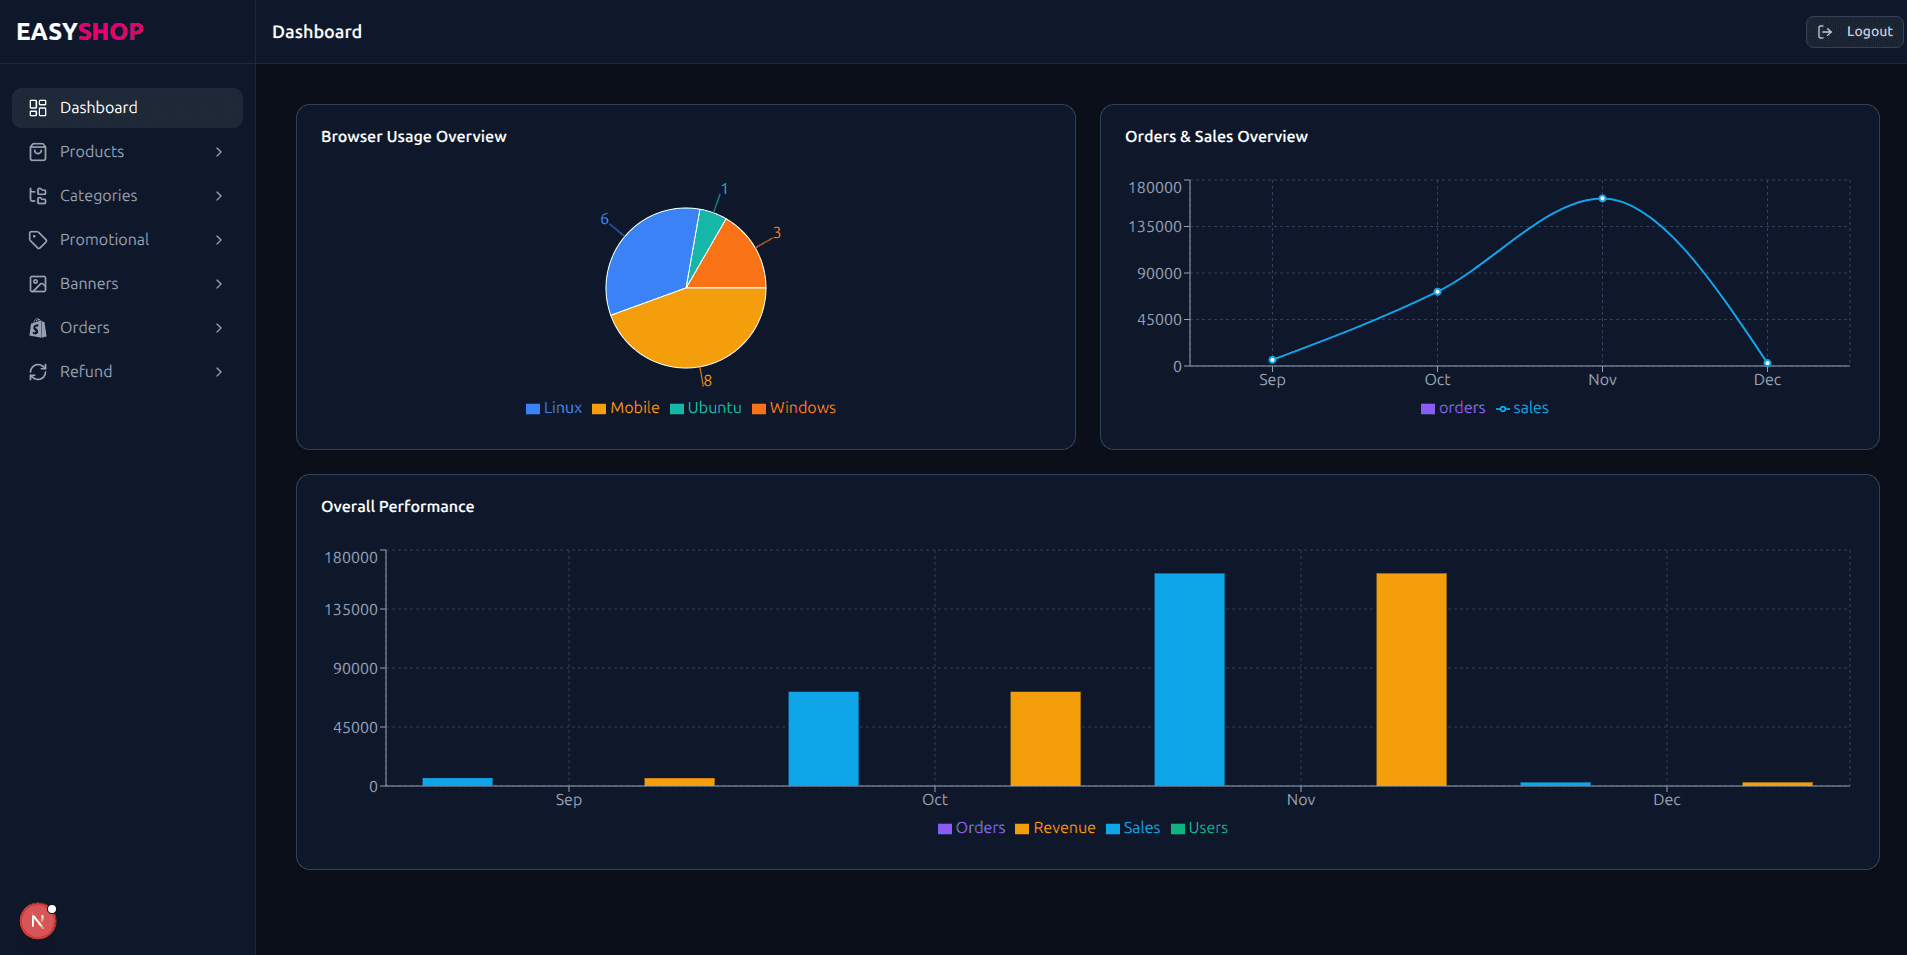The height and width of the screenshot is (955, 1907).
Task: Select the Promotional menu item
Action: tap(104, 240)
